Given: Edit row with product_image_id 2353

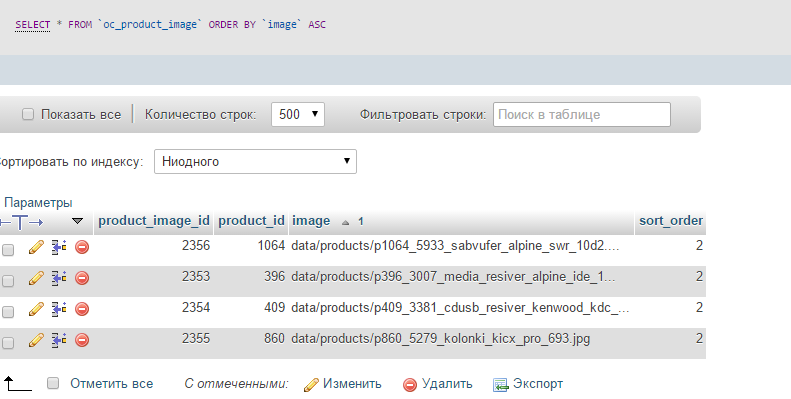Looking at the screenshot, I should point(36,278).
